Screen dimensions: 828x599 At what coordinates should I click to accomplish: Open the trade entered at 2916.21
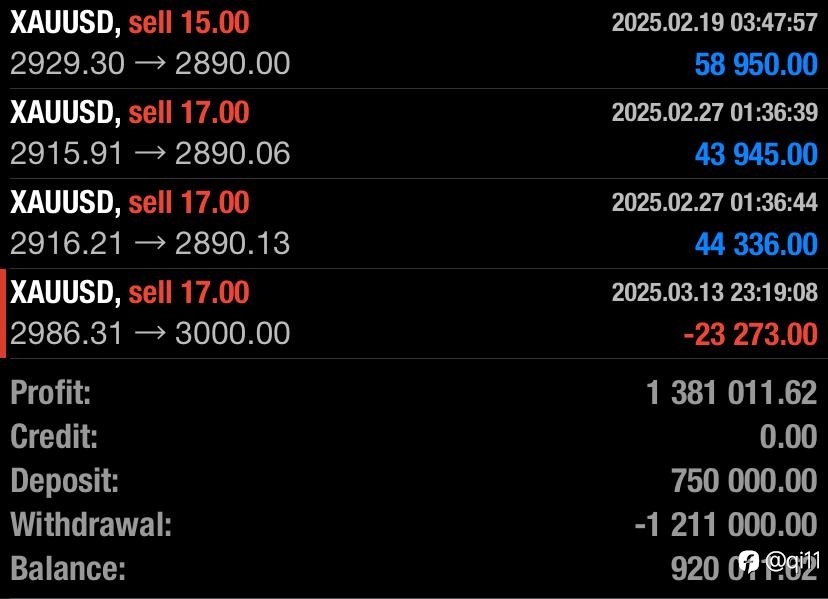(414, 223)
